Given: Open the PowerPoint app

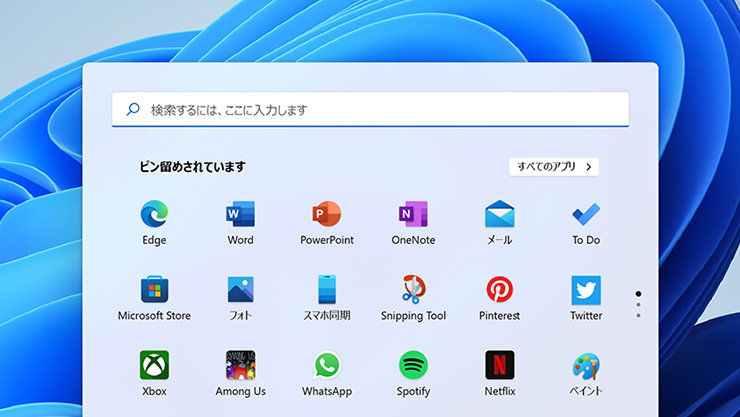Looking at the screenshot, I should click(327, 223).
